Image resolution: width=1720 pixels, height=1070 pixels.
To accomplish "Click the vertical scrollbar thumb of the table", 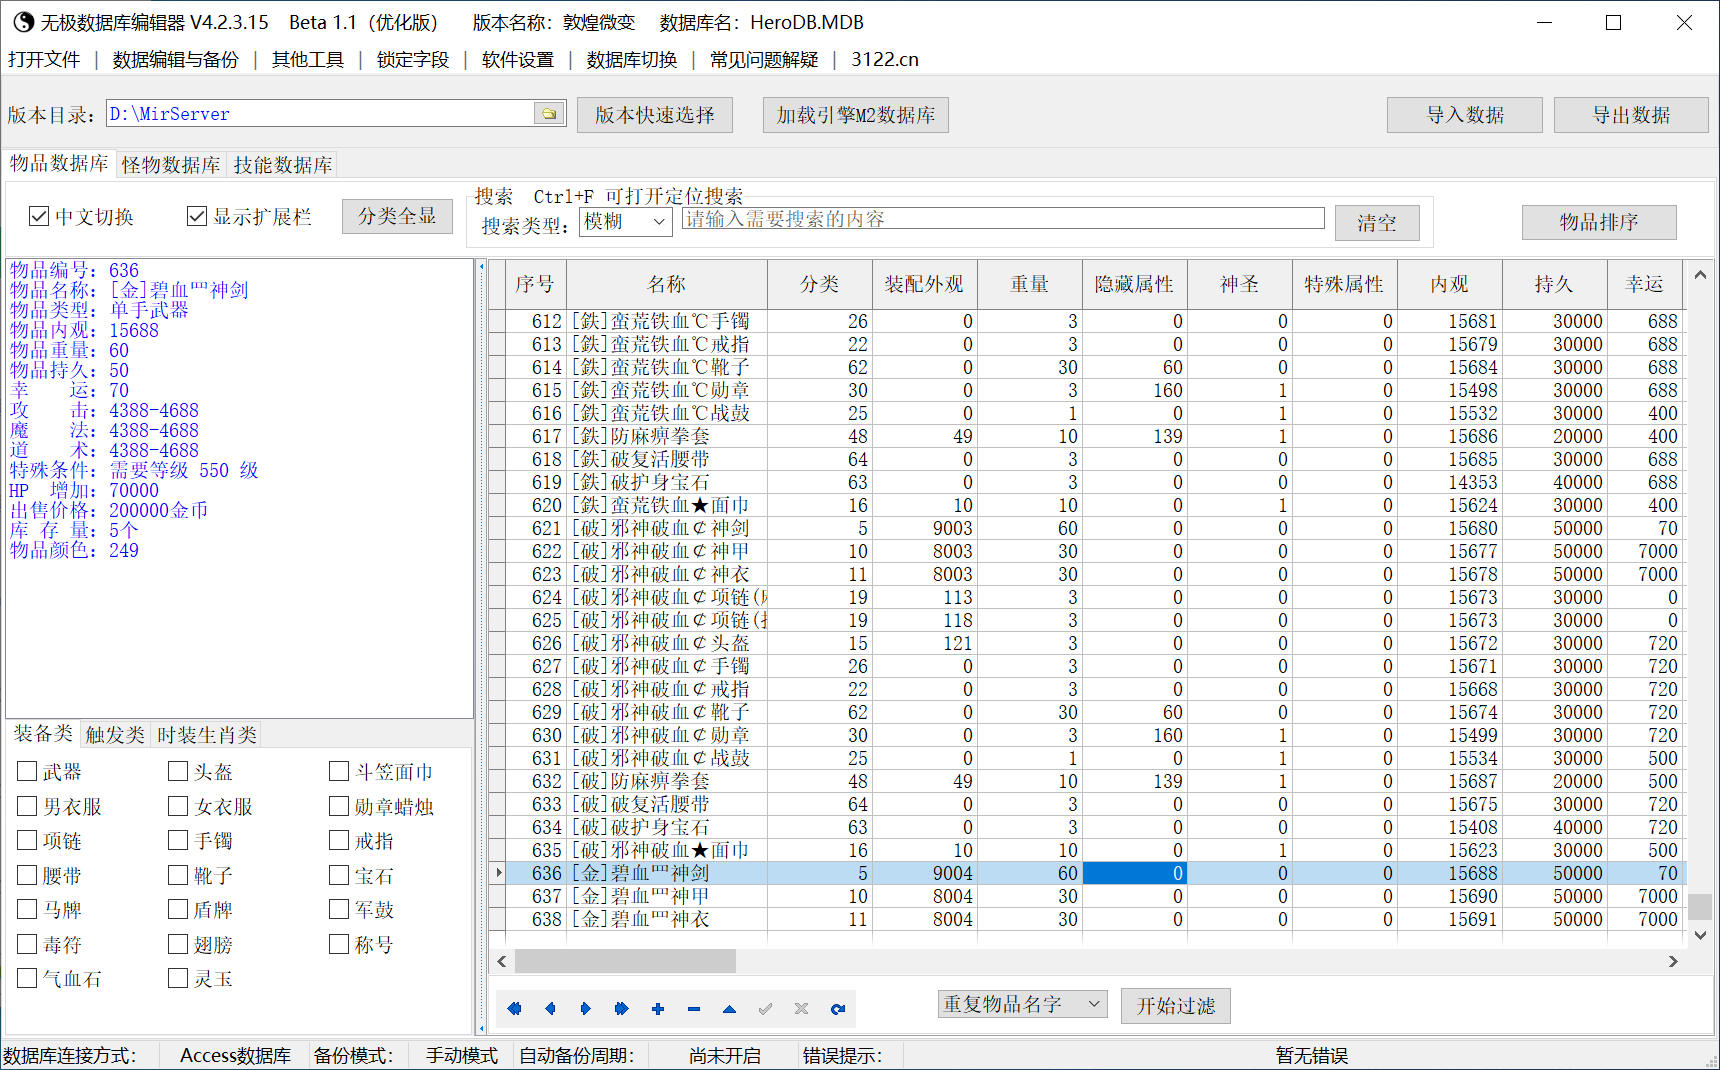I will (x=1700, y=907).
